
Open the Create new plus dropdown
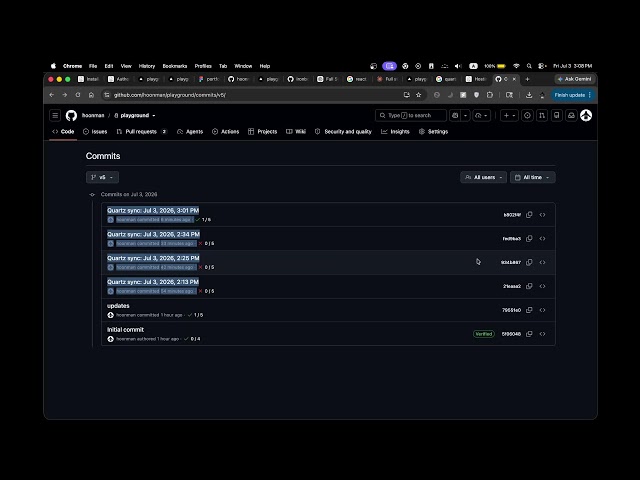tap(509, 116)
